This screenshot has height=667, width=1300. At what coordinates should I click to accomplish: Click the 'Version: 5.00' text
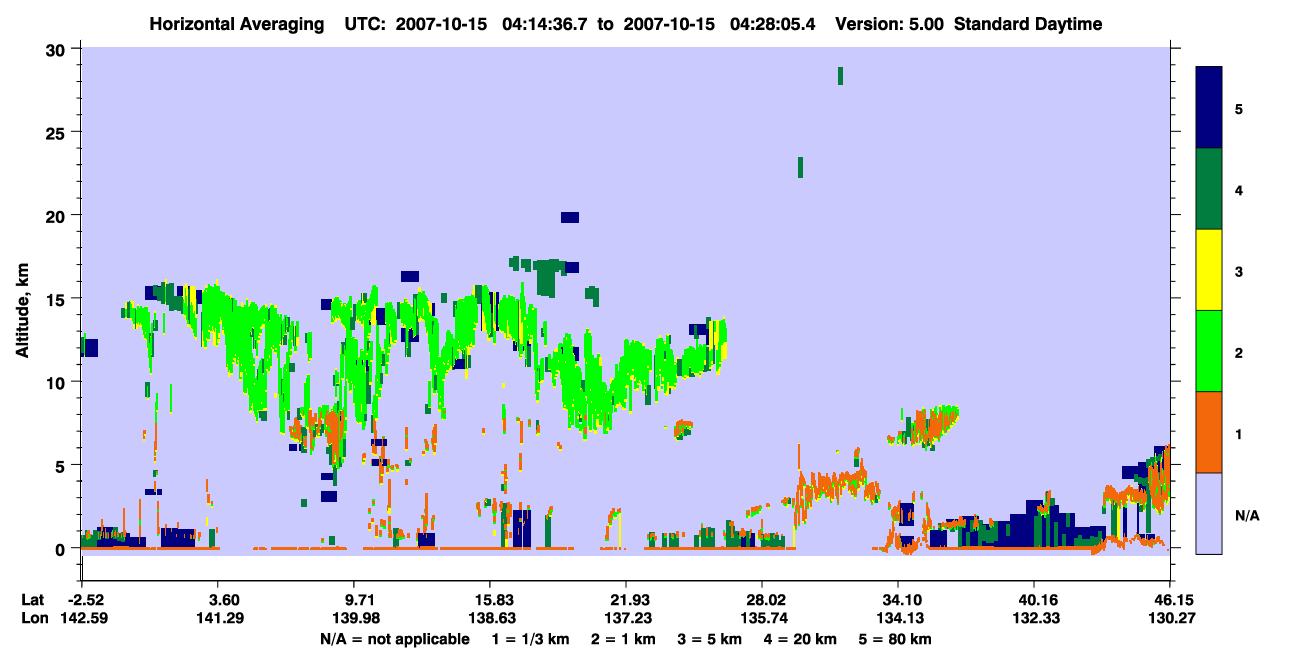890,24
